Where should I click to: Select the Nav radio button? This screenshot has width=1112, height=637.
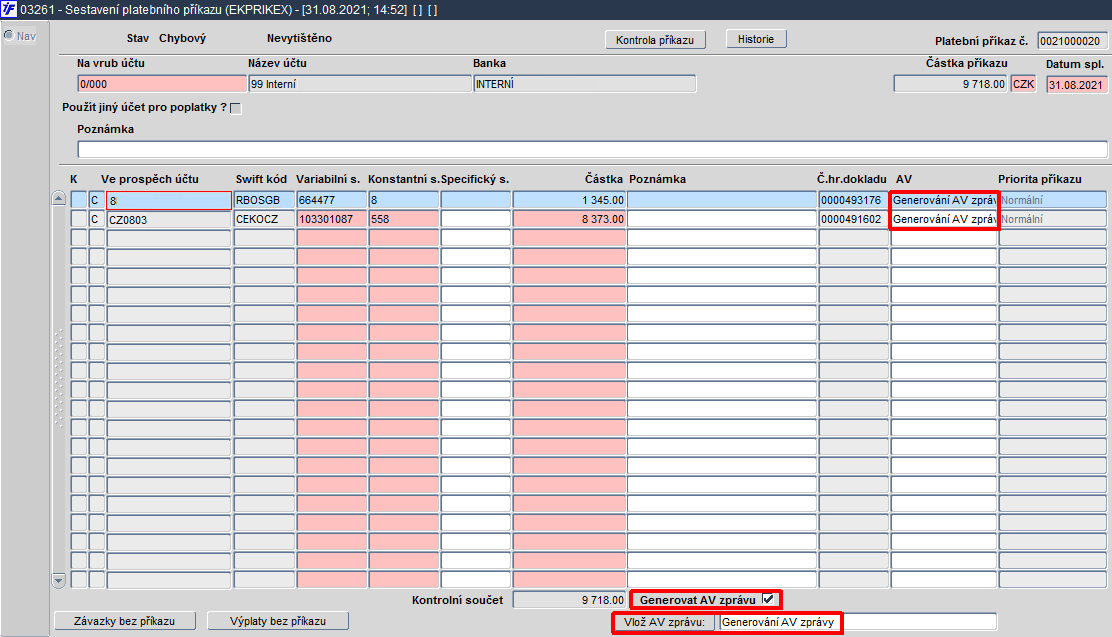coord(9,35)
